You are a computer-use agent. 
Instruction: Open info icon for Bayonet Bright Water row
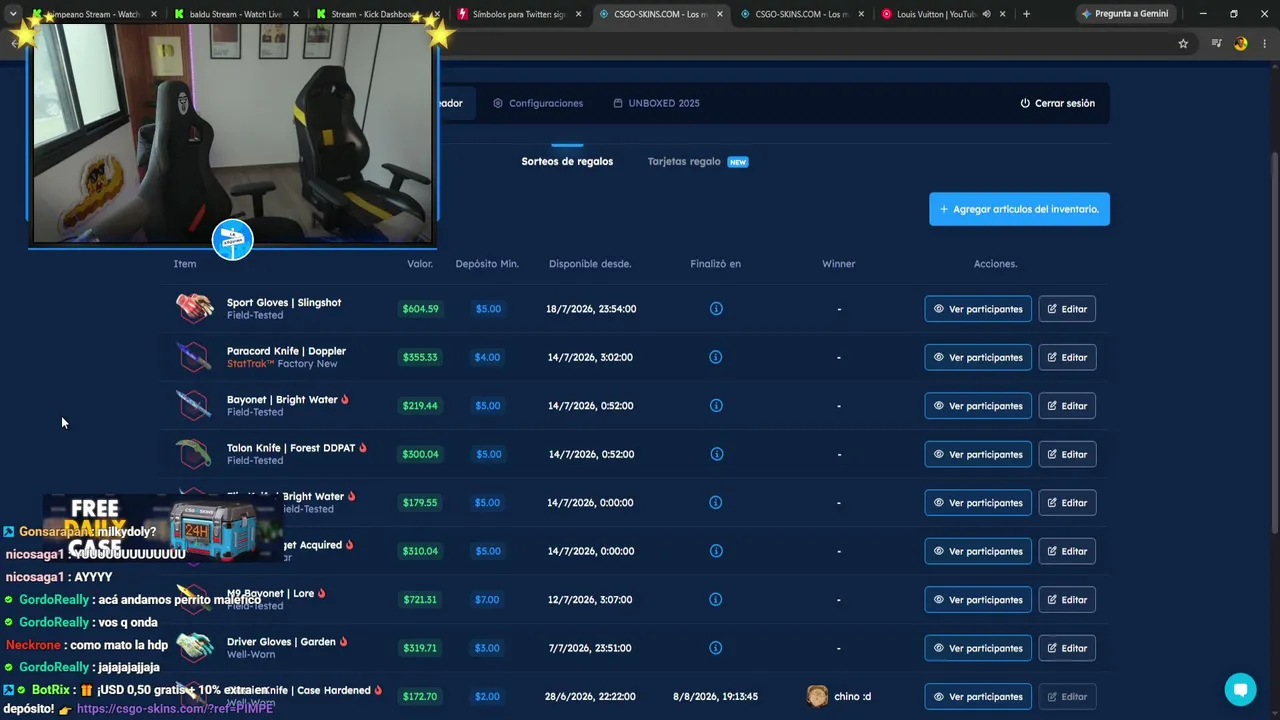click(x=716, y=405)
